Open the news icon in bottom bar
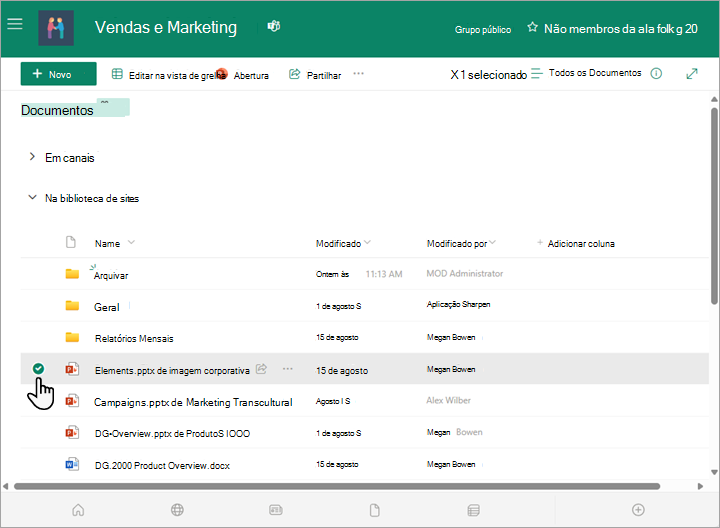 (276, 510)
